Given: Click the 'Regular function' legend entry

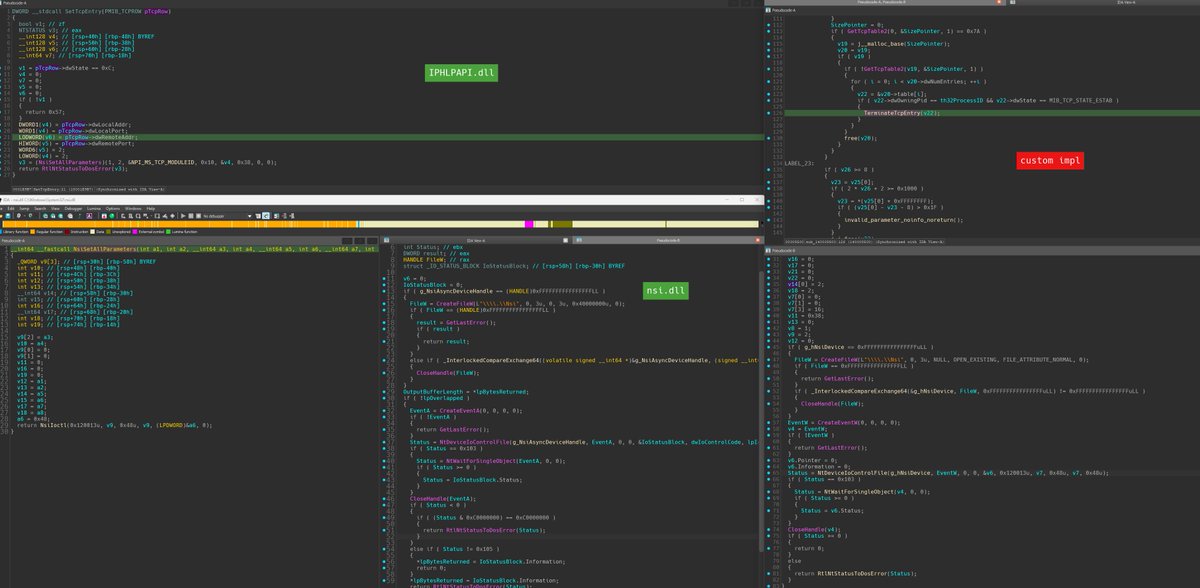Looking at the screenshot, I should click(x=46, y=231).
